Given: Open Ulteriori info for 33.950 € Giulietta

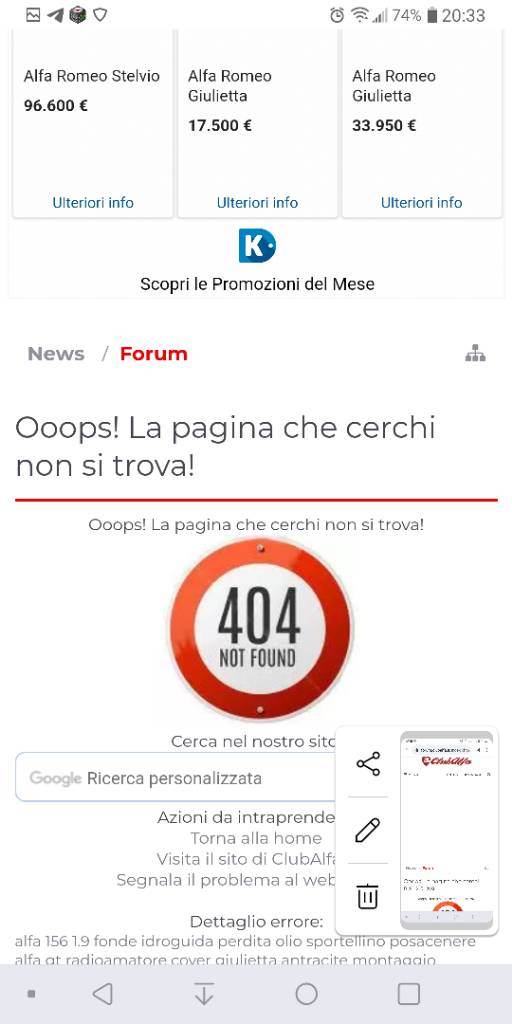Looking at the screenshot, I should (x=421, y=202).
